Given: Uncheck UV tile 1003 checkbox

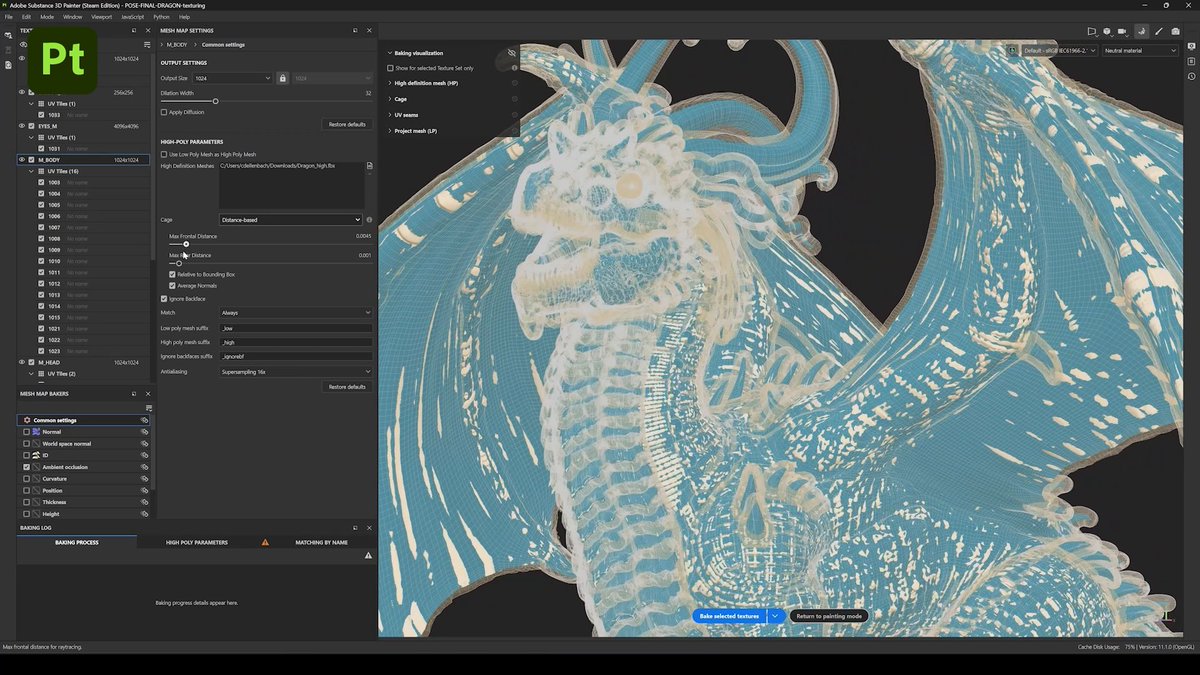Looking at the screenshot, I should coord(41,183).
